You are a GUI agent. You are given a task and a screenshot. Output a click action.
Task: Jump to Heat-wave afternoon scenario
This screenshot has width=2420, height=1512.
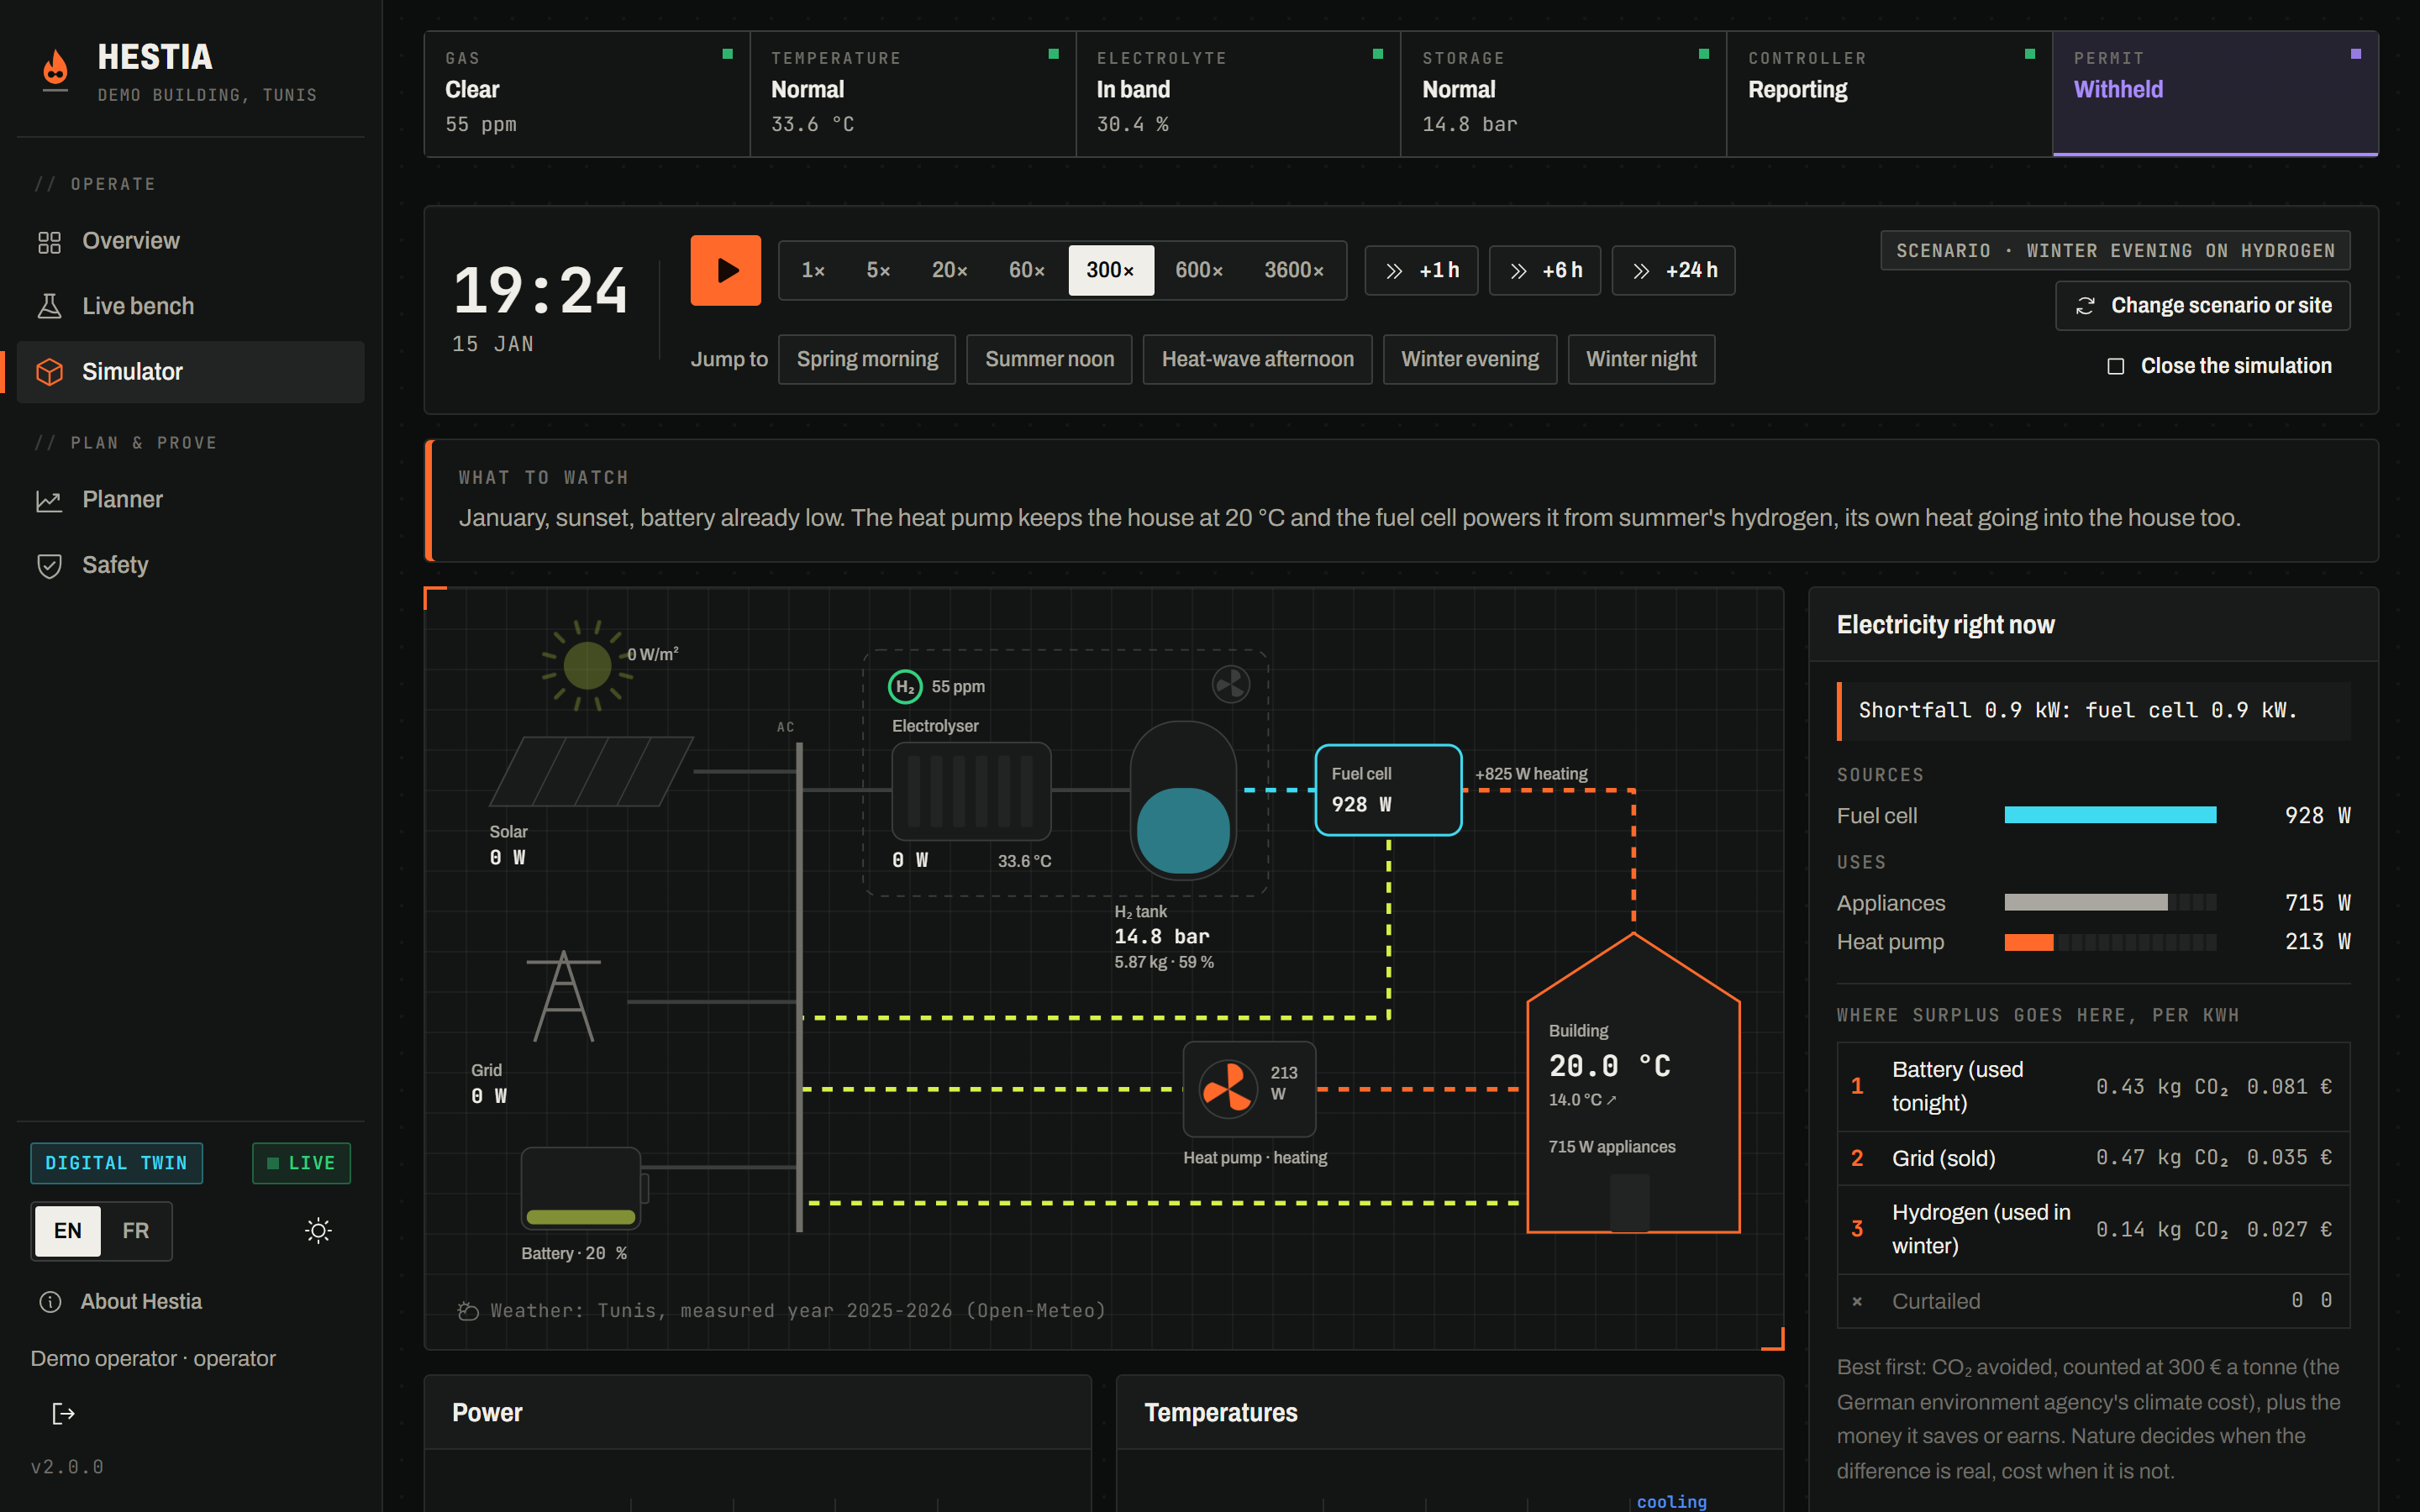pyautogui.click(x=1257, y=359)
